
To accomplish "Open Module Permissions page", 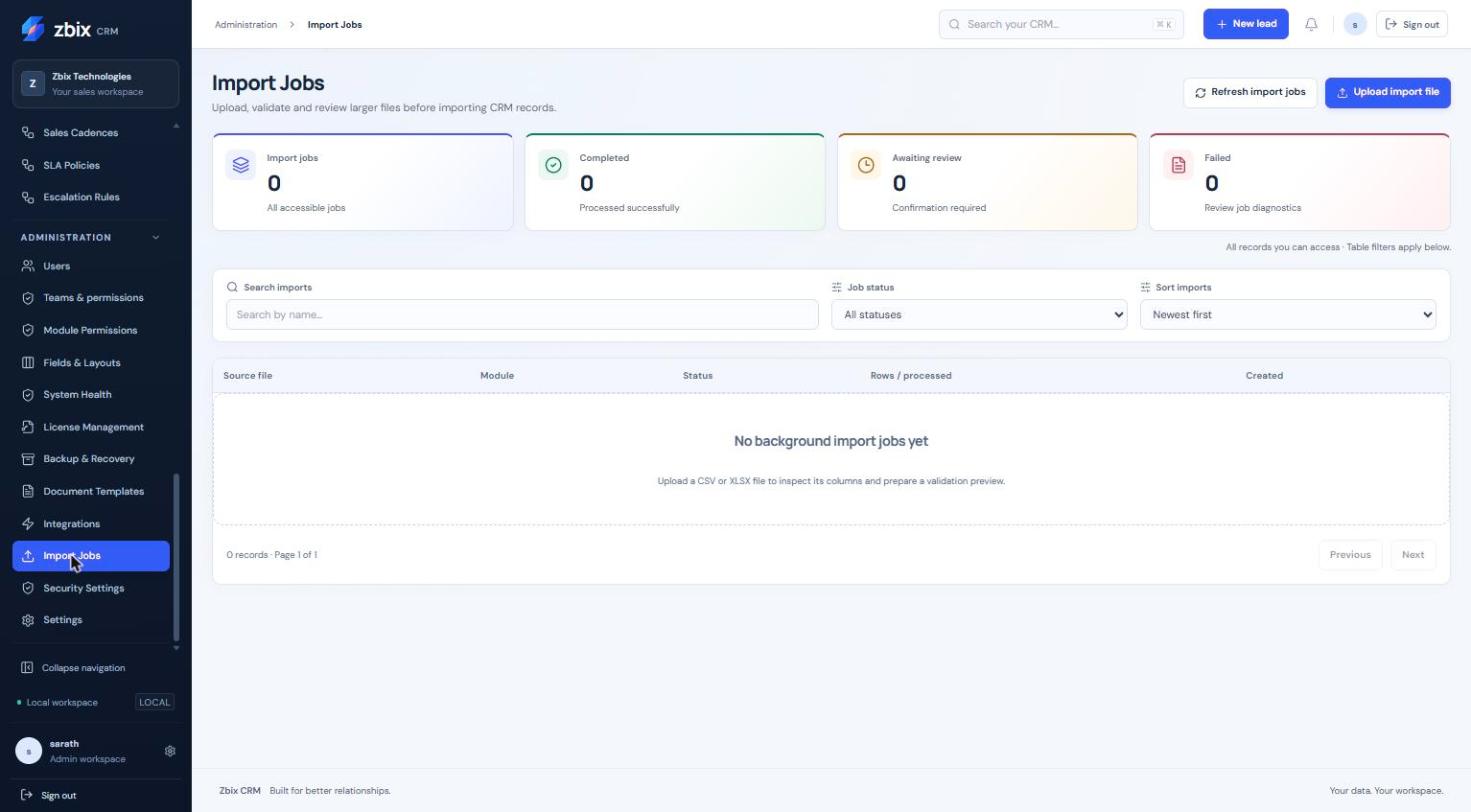I will tap(91, 330).
